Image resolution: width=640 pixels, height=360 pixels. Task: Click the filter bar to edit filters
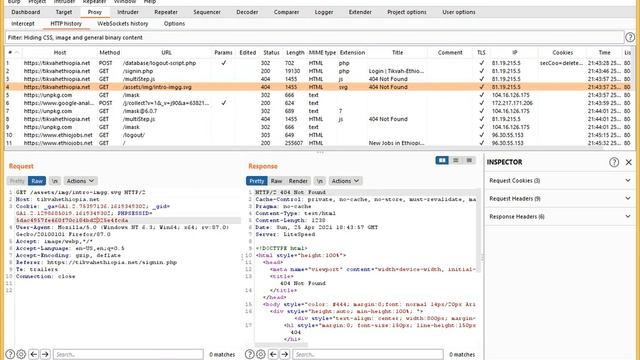point(314,38)
